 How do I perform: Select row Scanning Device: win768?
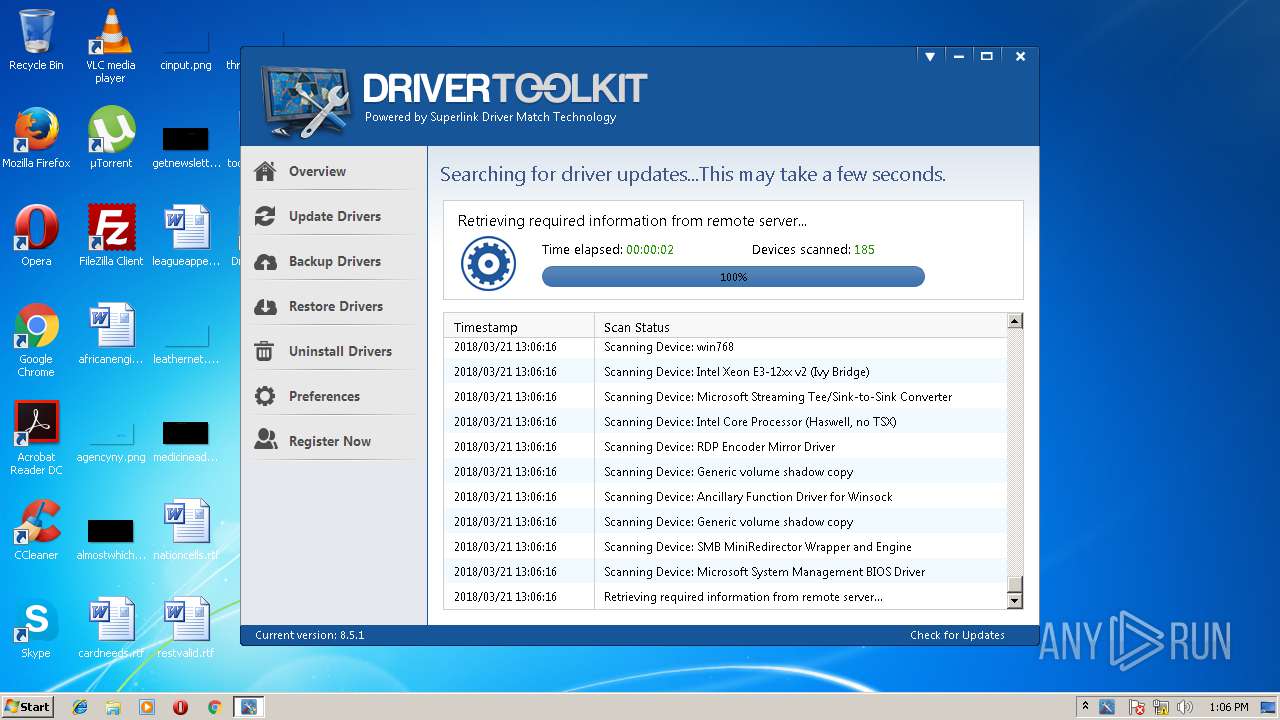click(x=725, y=347)
